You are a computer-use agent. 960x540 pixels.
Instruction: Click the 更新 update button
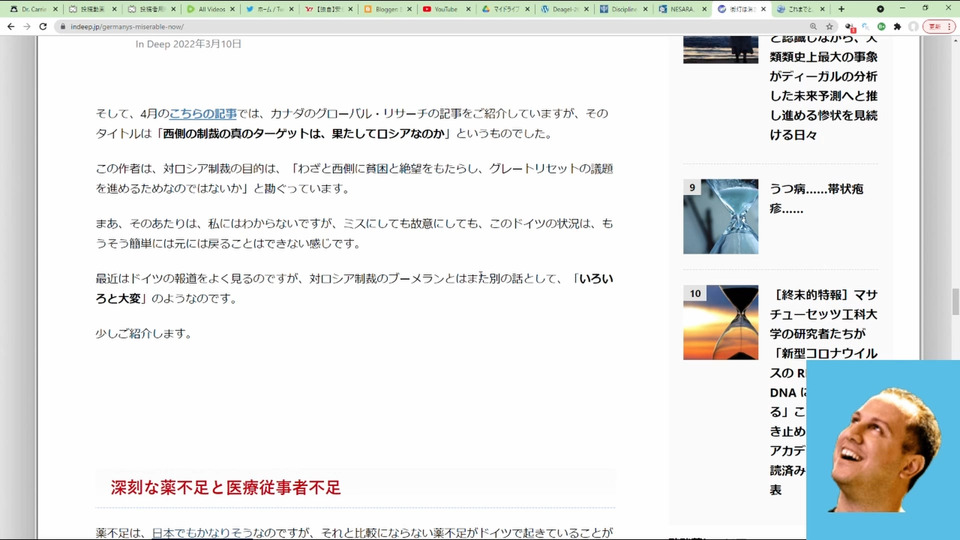(x=939, y=26)
